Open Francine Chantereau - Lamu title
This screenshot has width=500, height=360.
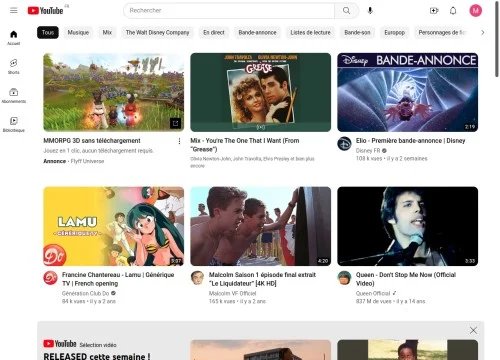[118, 279]
